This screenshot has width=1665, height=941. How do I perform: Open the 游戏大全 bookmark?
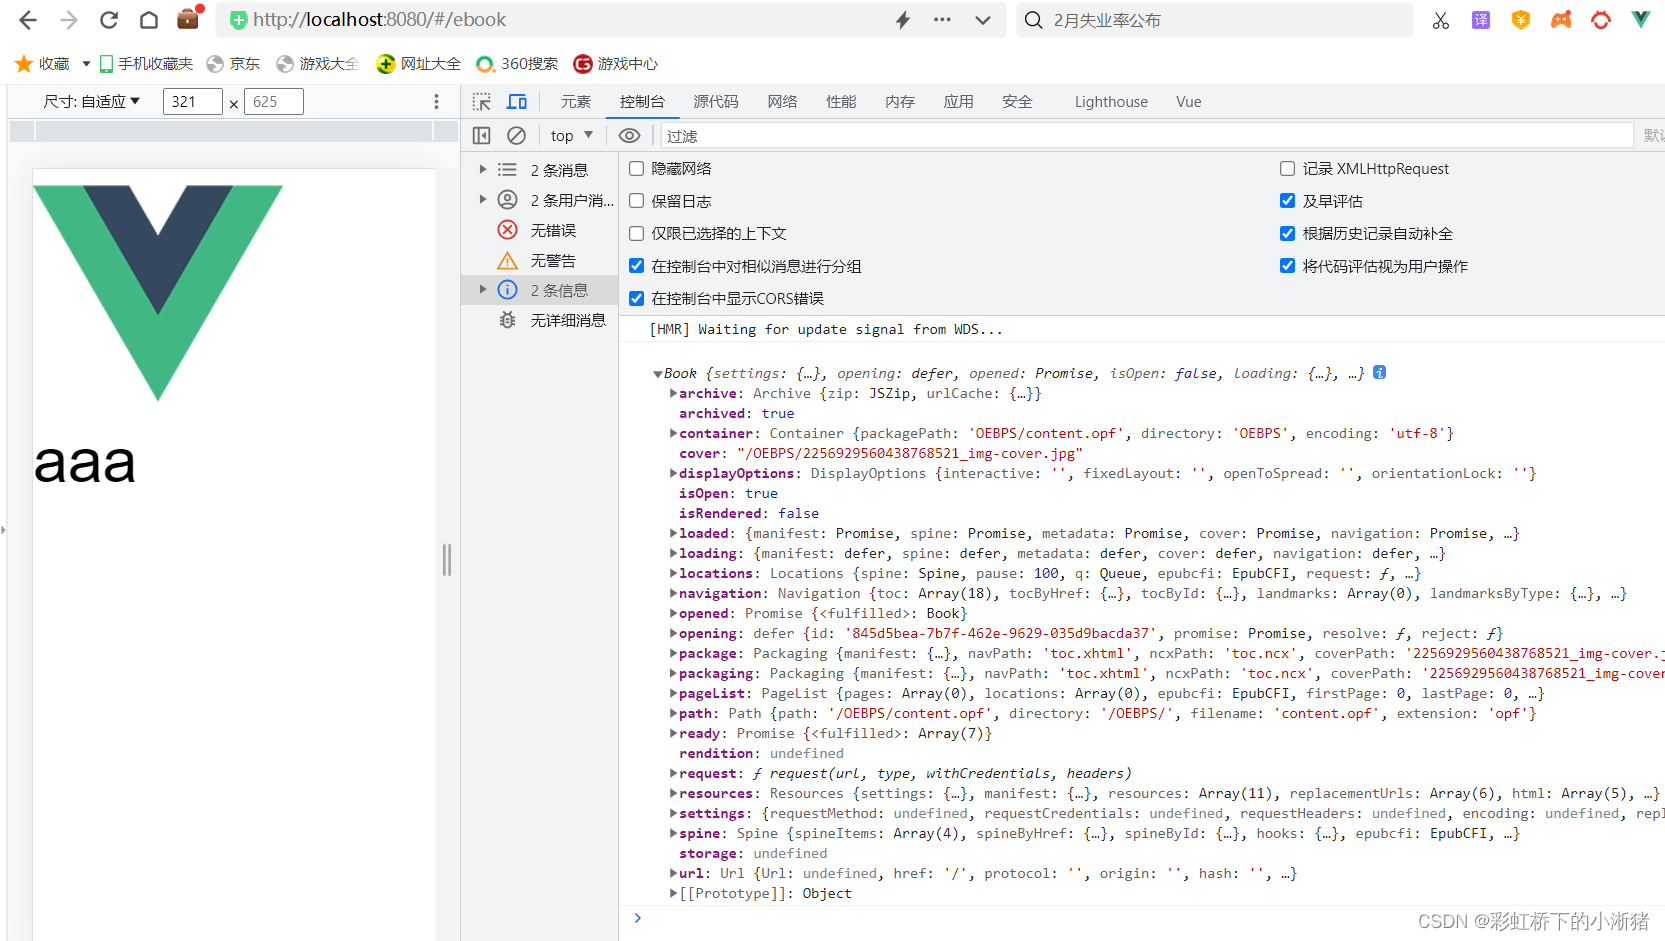tap(317, 64)
